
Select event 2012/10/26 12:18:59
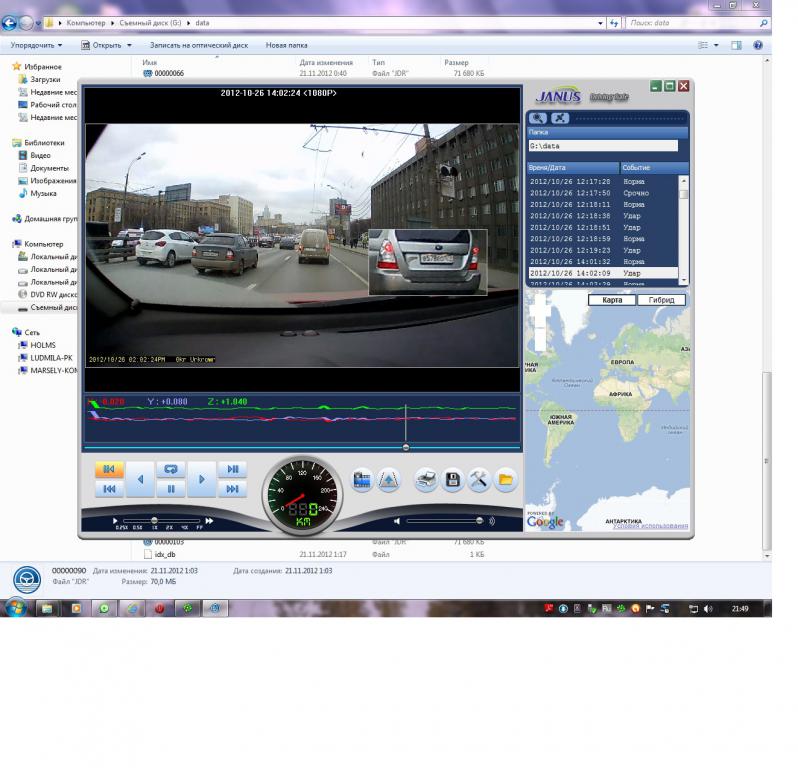[603, 239]
